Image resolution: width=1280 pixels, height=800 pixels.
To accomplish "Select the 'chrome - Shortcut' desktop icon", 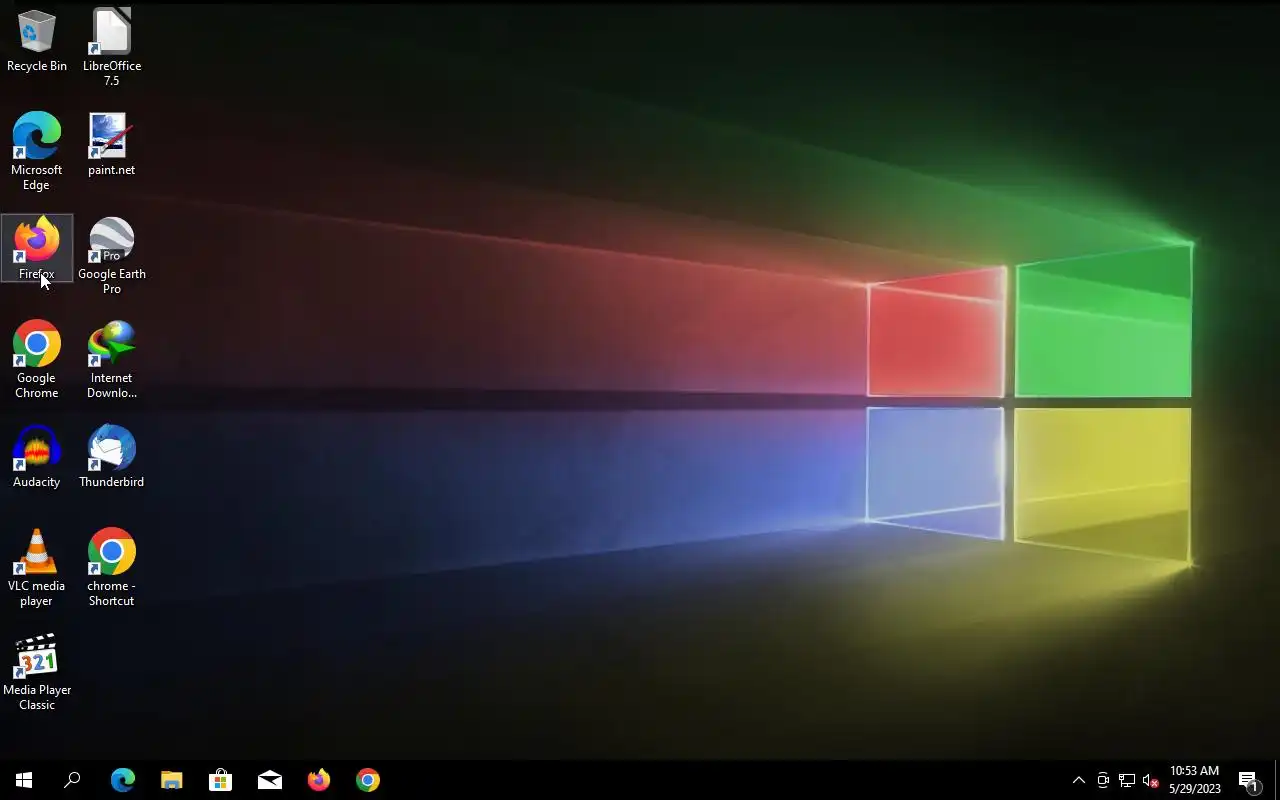I will tap(111, 567).
